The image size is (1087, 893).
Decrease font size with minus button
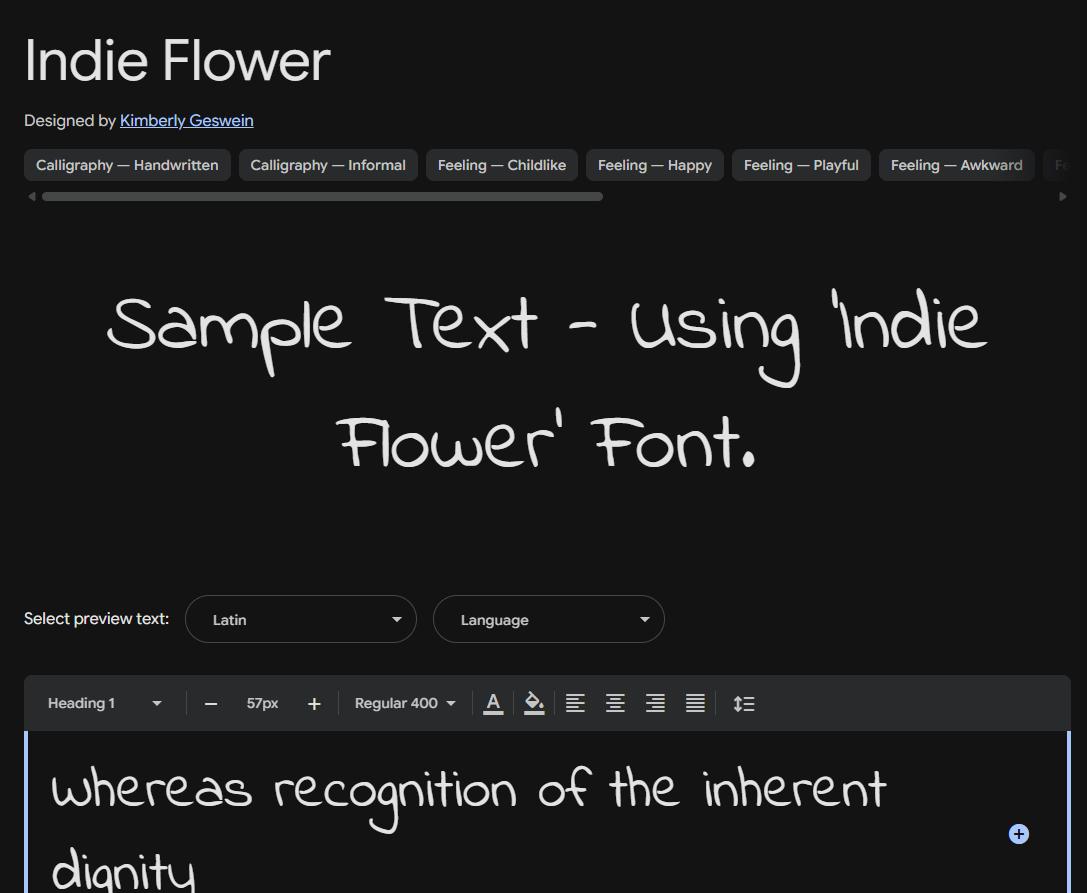coord(211,704)
